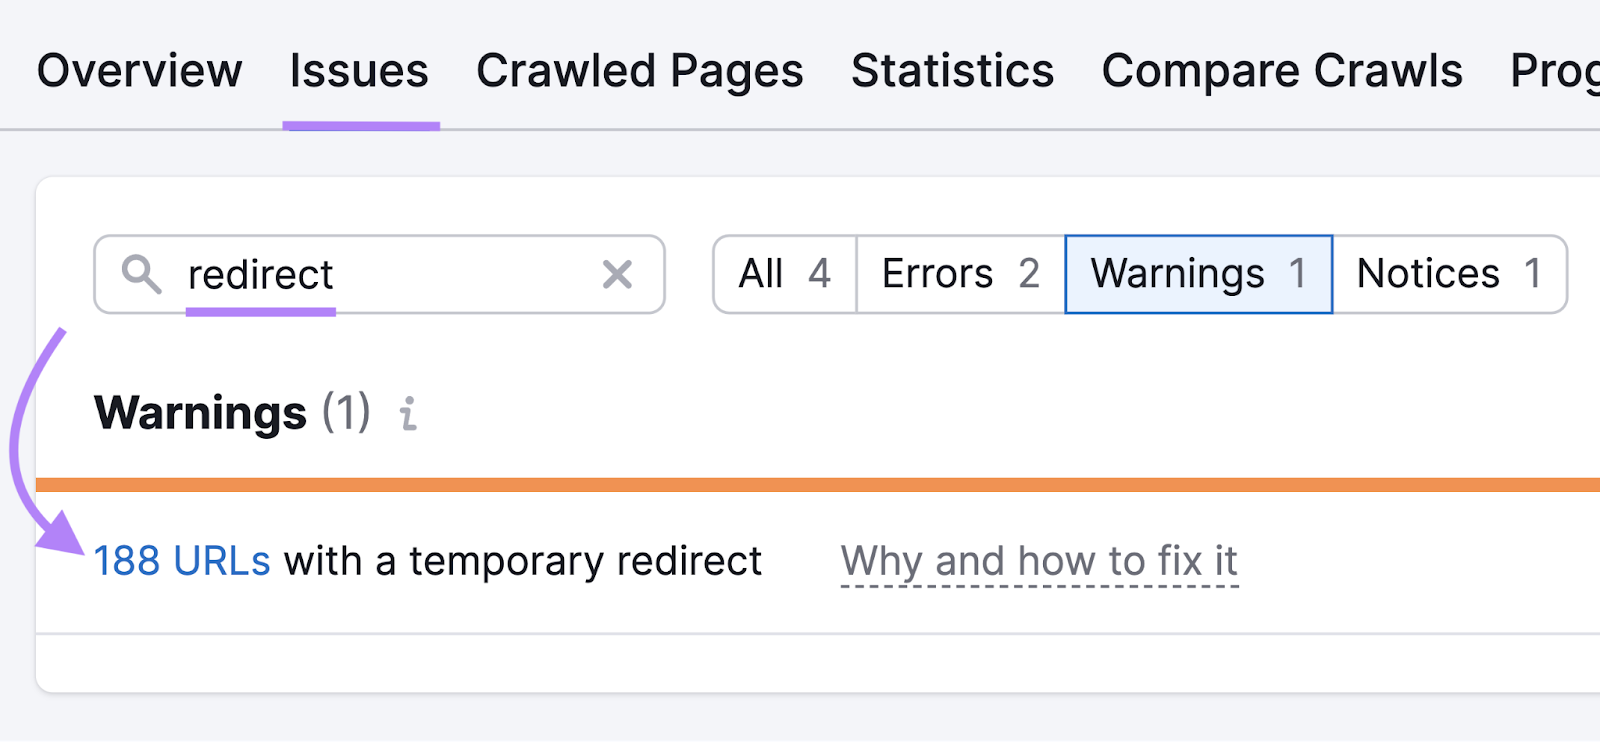Select the Issues tab

(x=358, y=70)
